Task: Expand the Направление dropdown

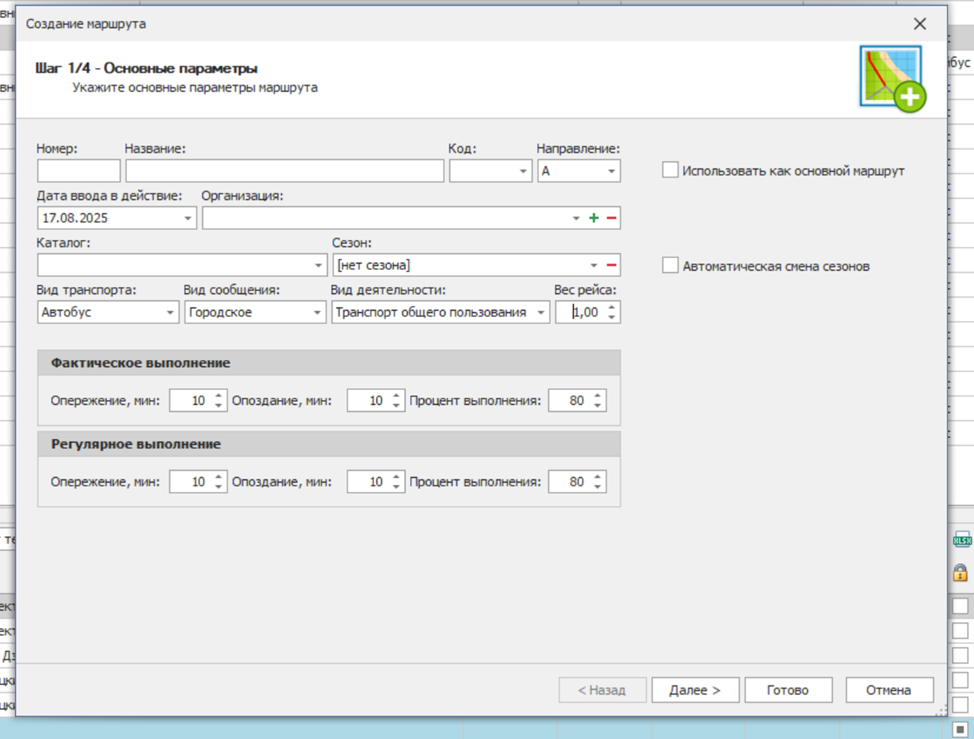Action: pos(611,171)
